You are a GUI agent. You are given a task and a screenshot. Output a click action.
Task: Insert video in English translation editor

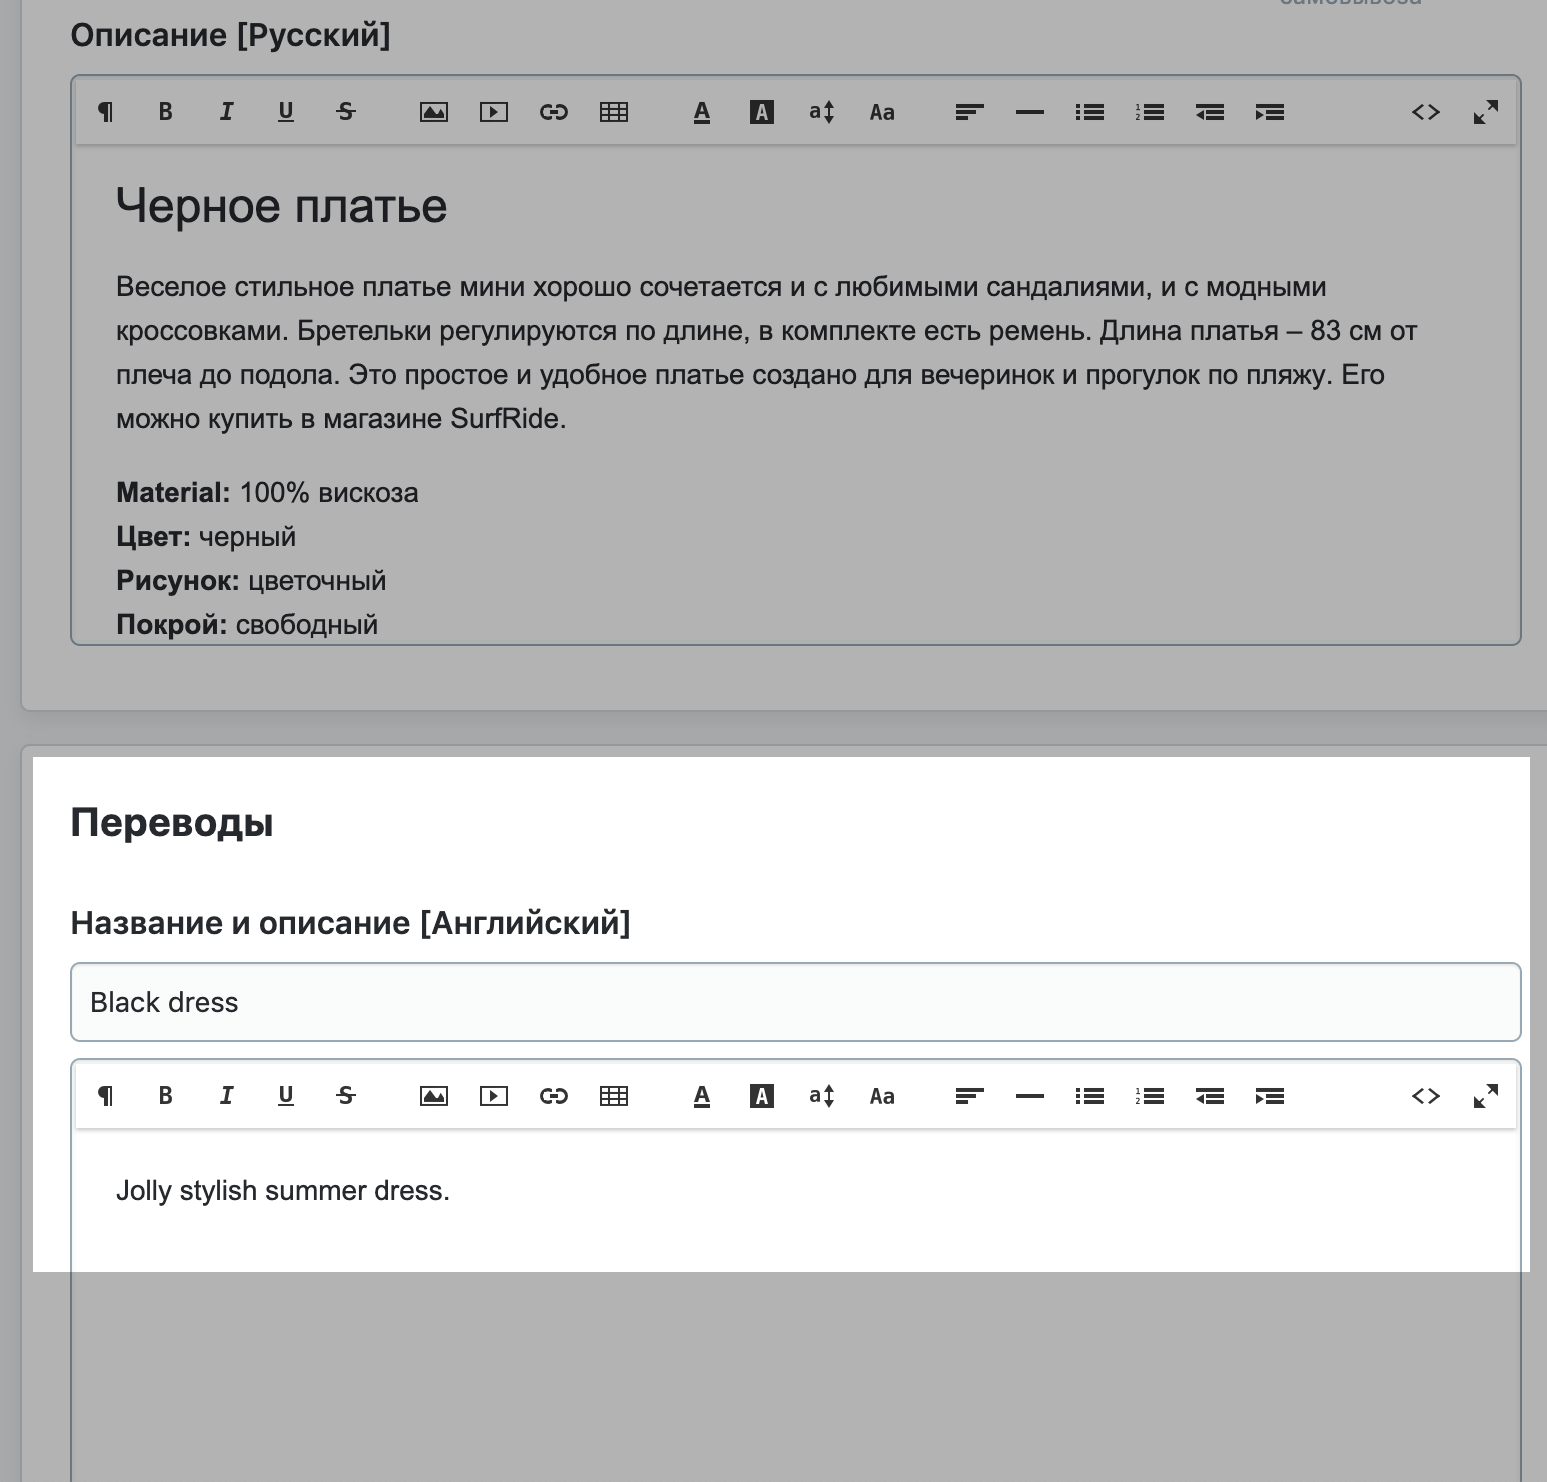pyautogui.click(x=494, y=1096)
